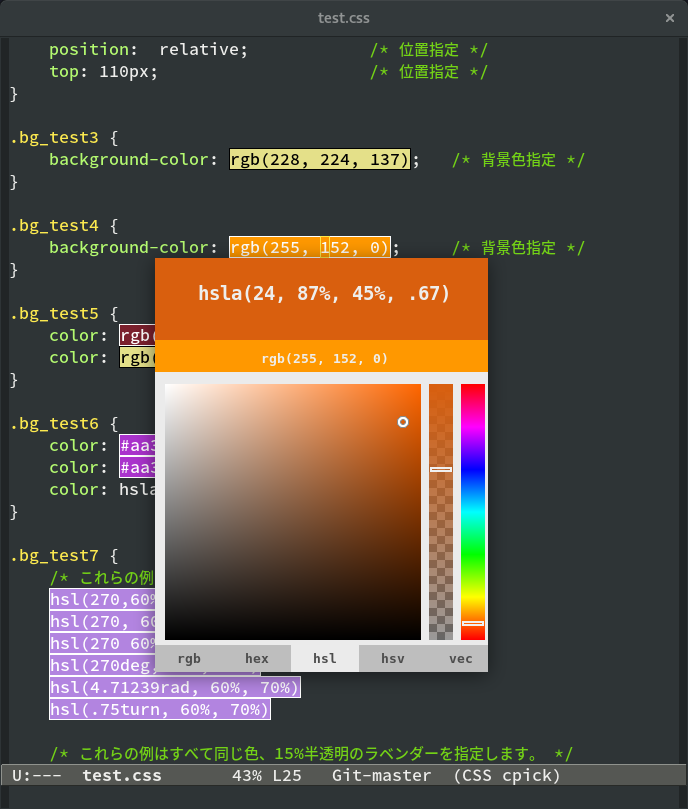The height and width of the screenshot is (809, 688).
Task: Click the hue bar's magenta region
Action: [x=473, y=427]
